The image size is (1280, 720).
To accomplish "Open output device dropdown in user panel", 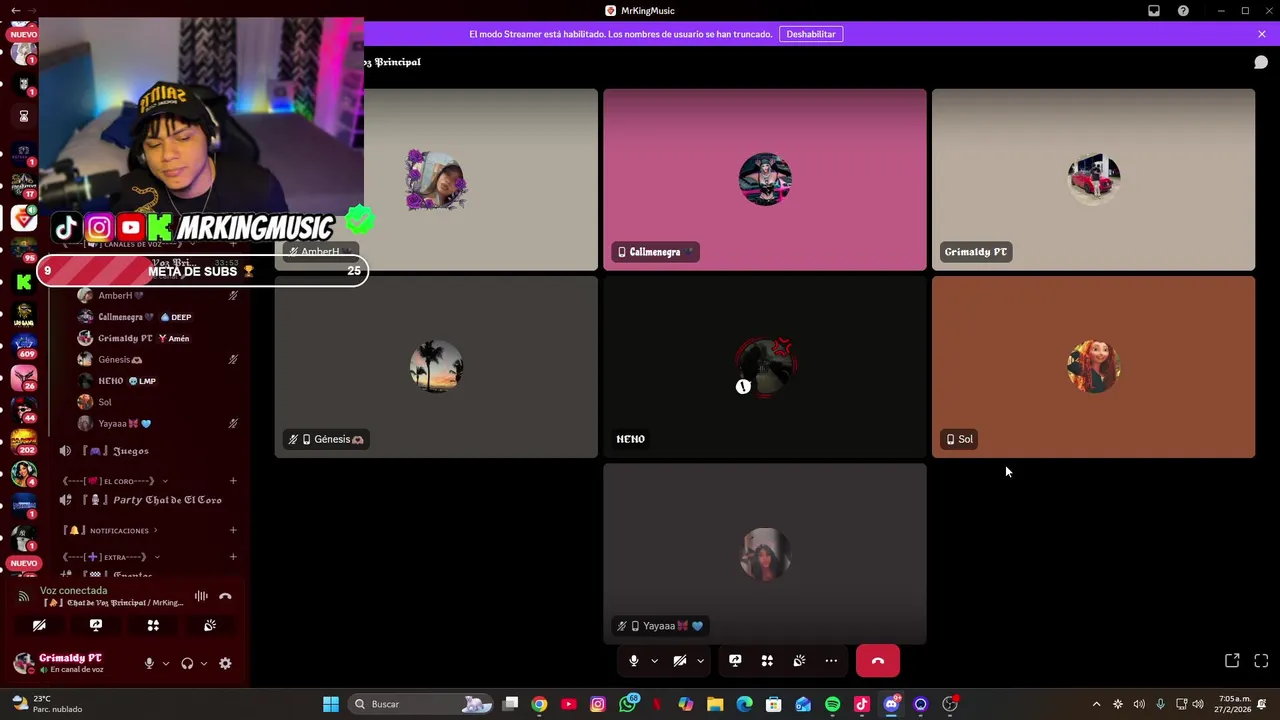I will [x=204, y=663].
